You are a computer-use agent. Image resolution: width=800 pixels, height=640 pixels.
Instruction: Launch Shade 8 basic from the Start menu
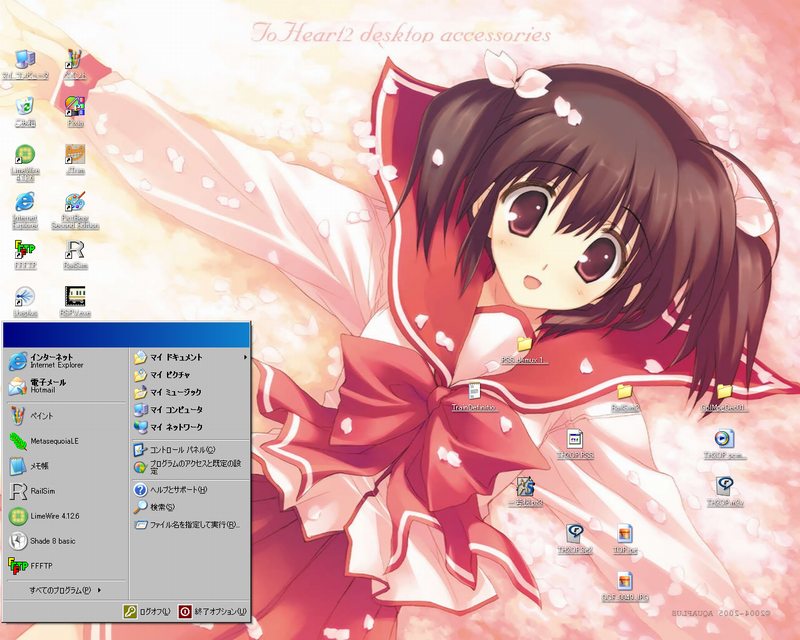(x=66, y=541)
